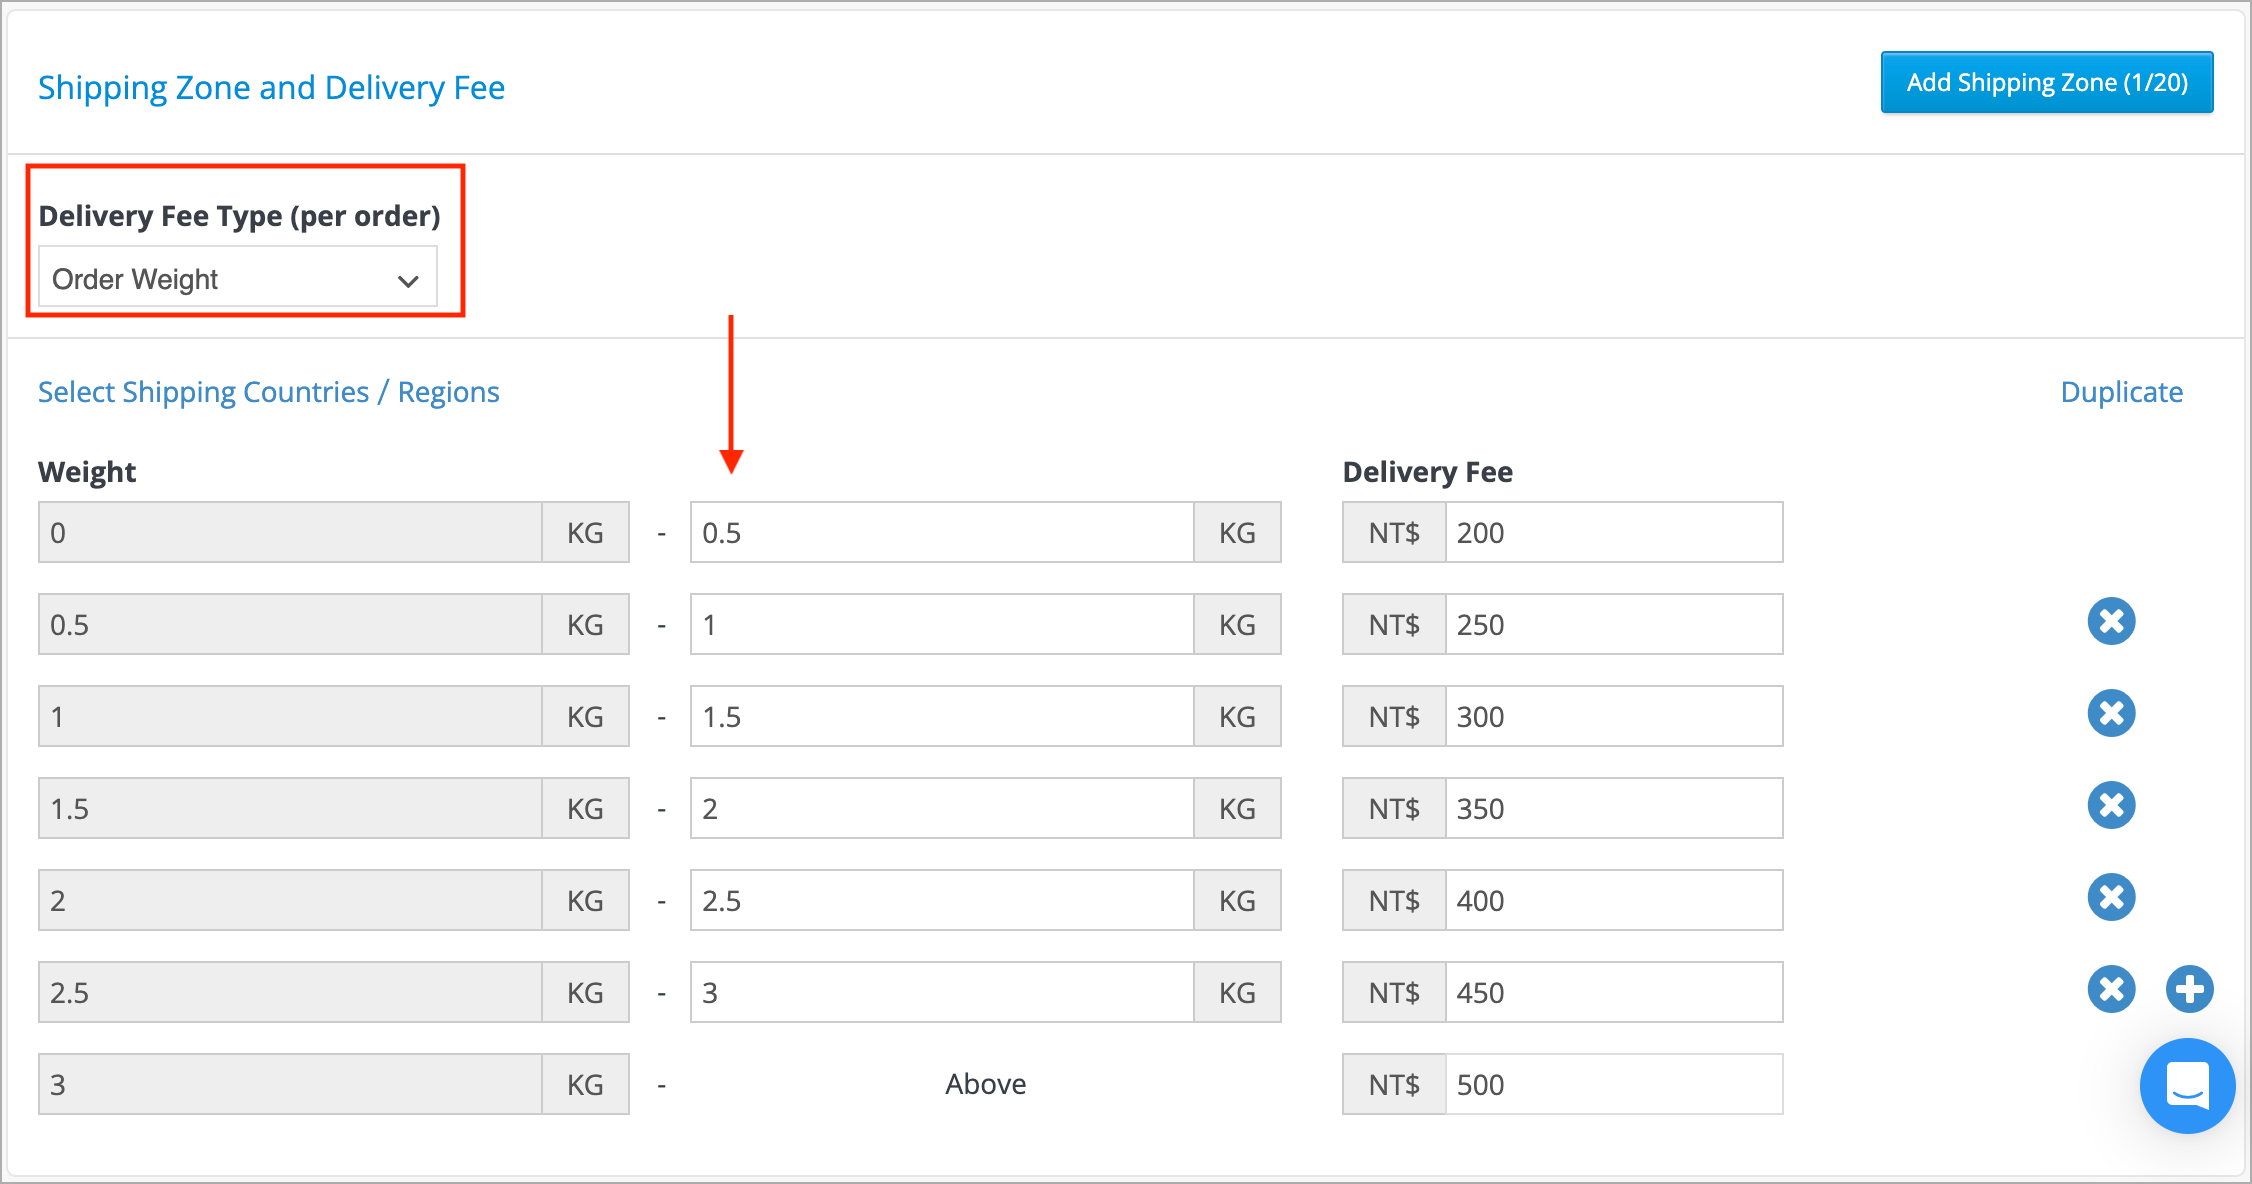Edit the upper weight field showing 3
The height and width of the screenshot is (1184, 2252).
(x=942, y=993)
